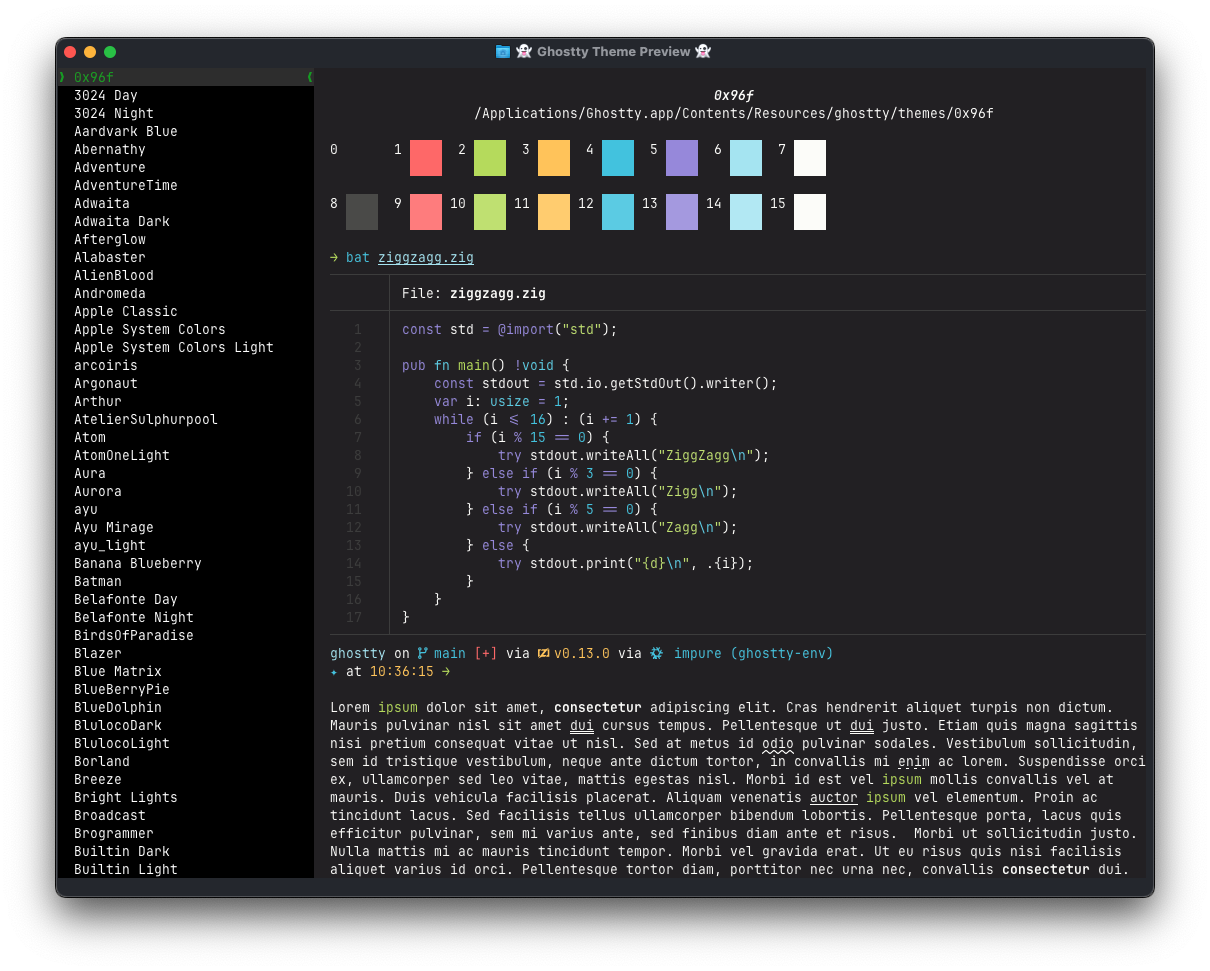Select the Adwaita Dark theme
Screen dimensions: 1210x971
point(122,222)
